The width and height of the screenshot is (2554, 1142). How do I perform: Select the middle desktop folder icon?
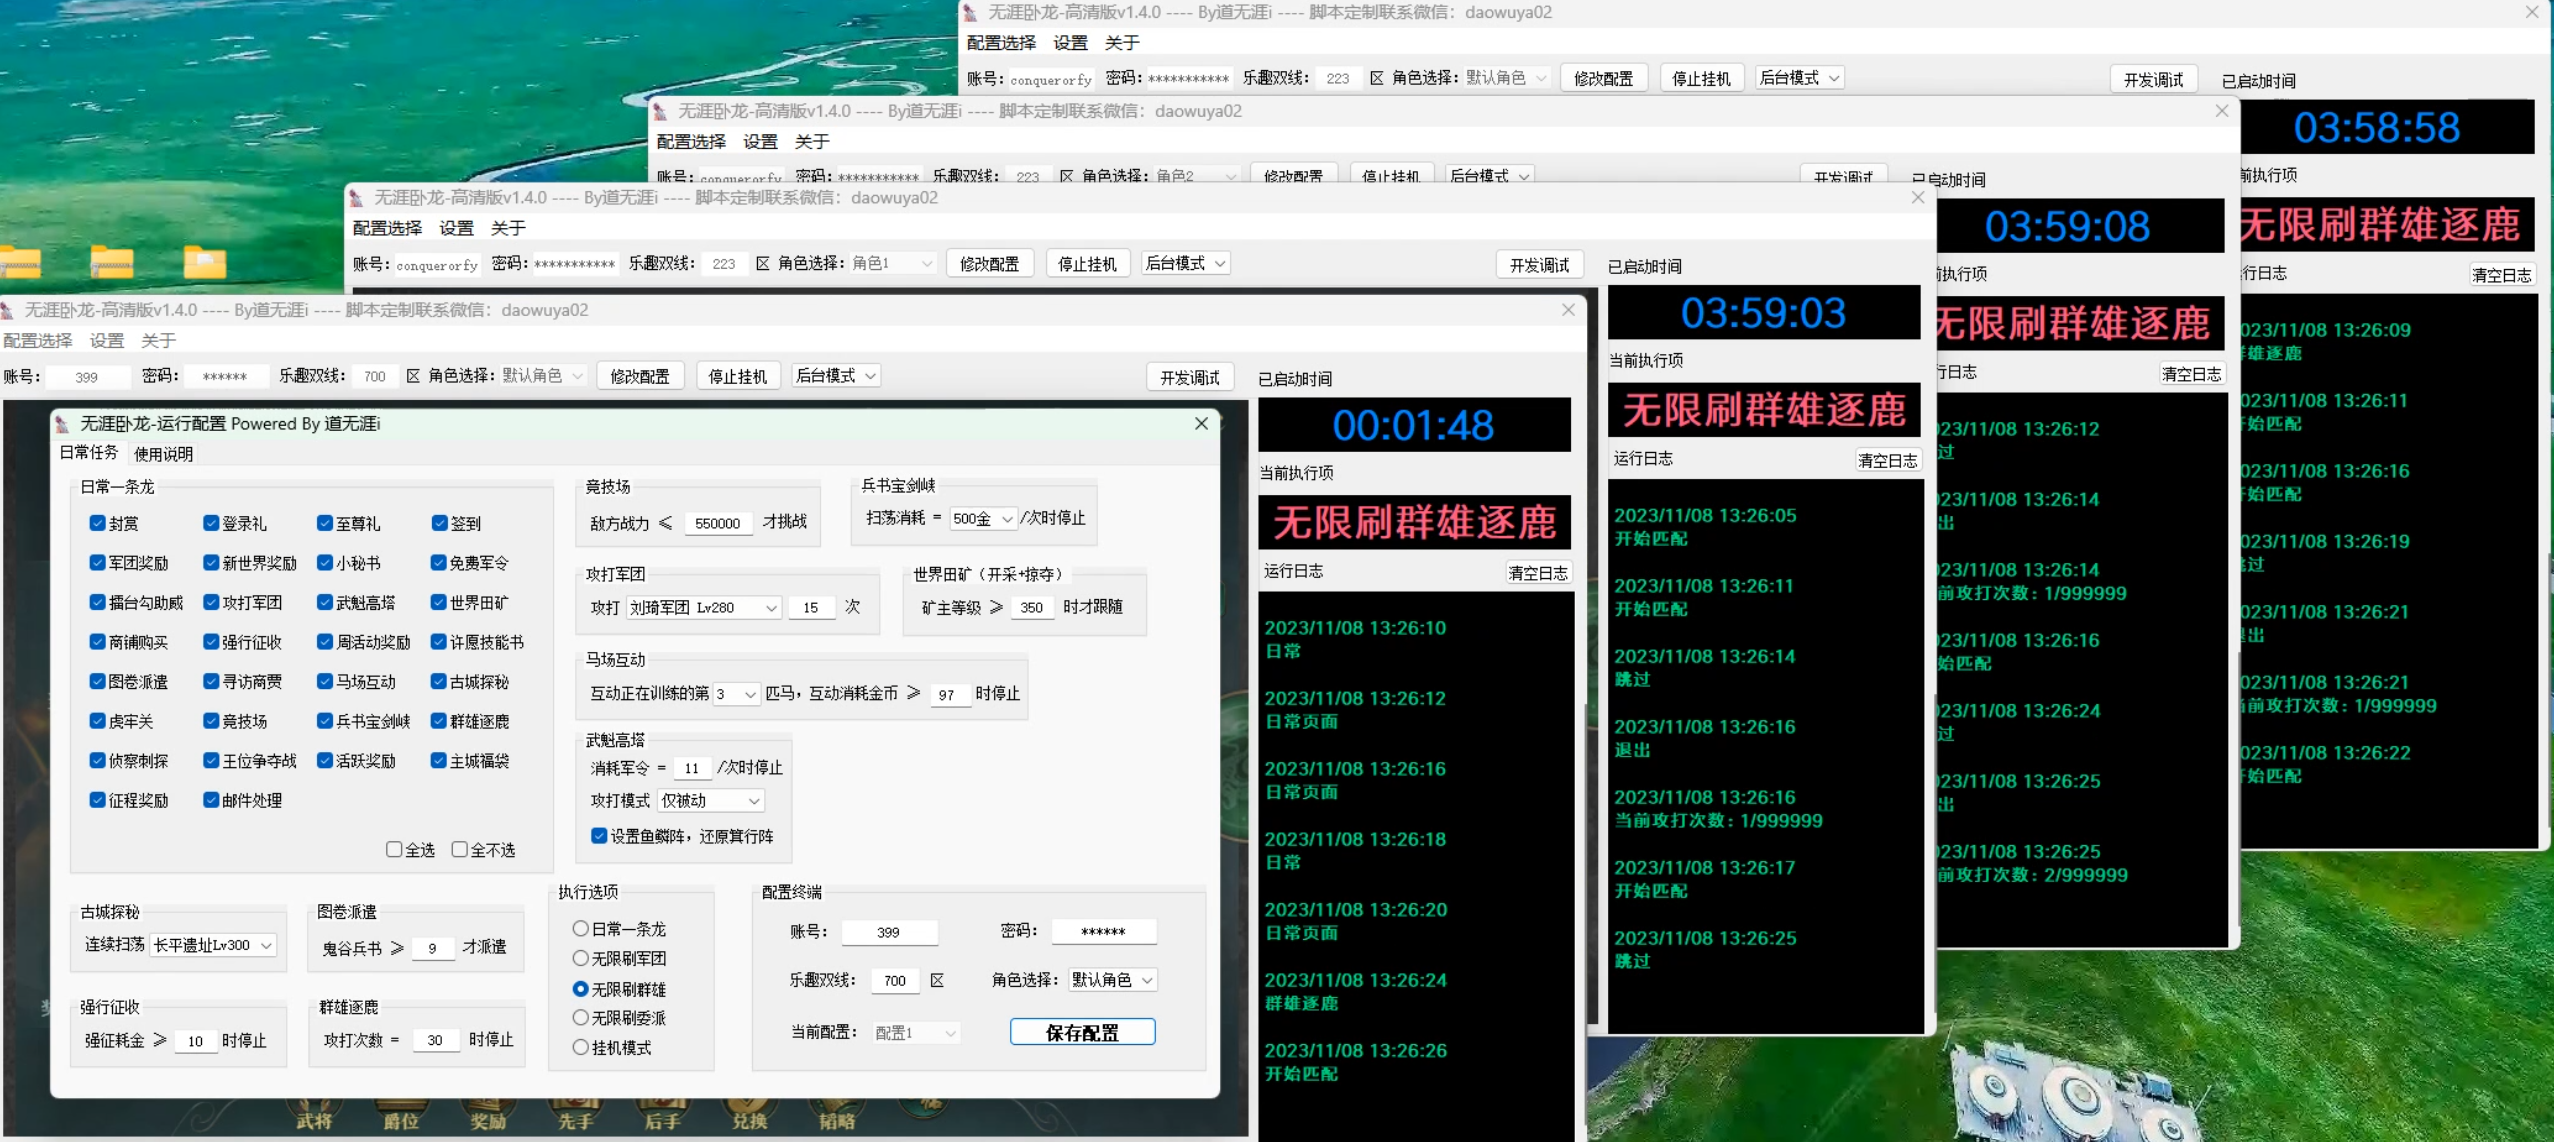pyautogui.click(x=112, y=263)
